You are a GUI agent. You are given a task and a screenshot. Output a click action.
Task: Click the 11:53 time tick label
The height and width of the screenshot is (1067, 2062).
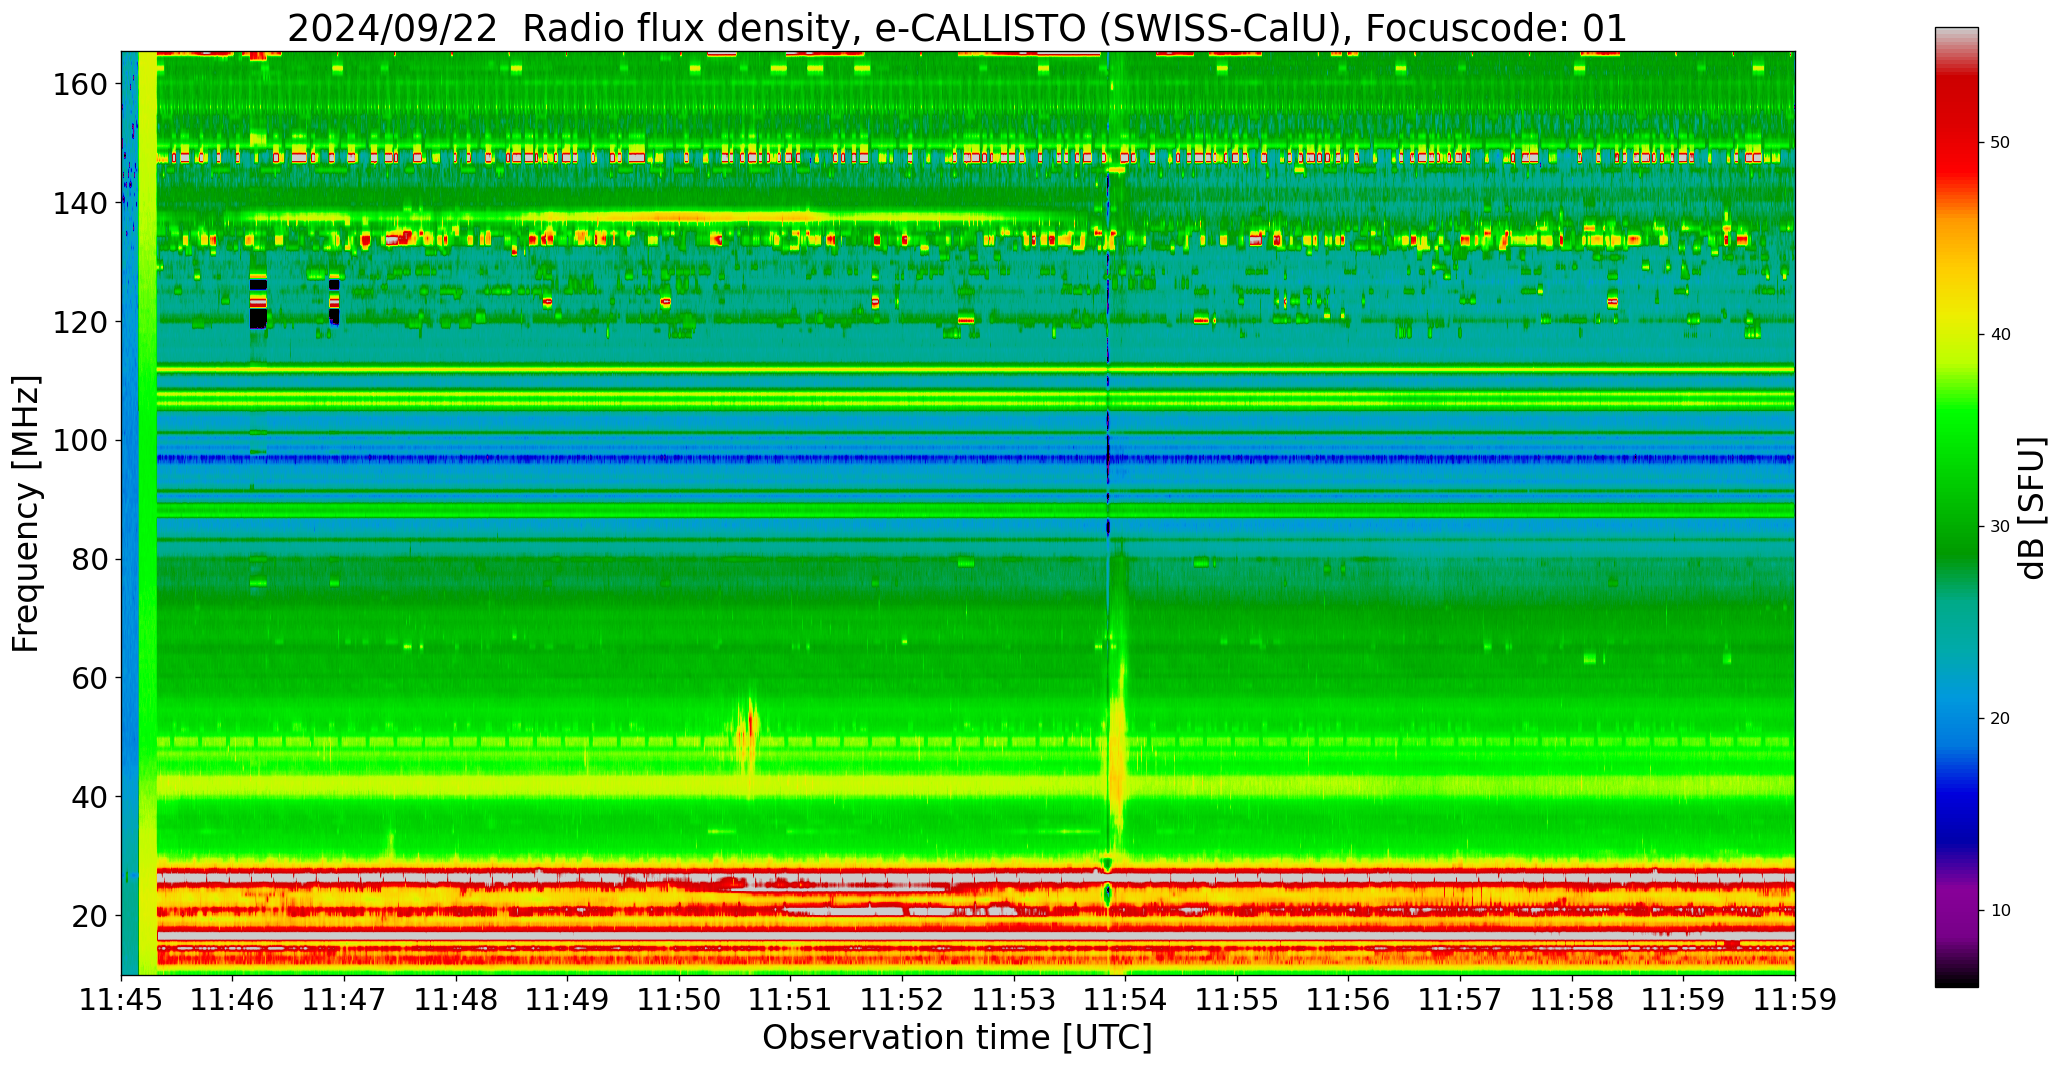(x=1014, y=1000)
